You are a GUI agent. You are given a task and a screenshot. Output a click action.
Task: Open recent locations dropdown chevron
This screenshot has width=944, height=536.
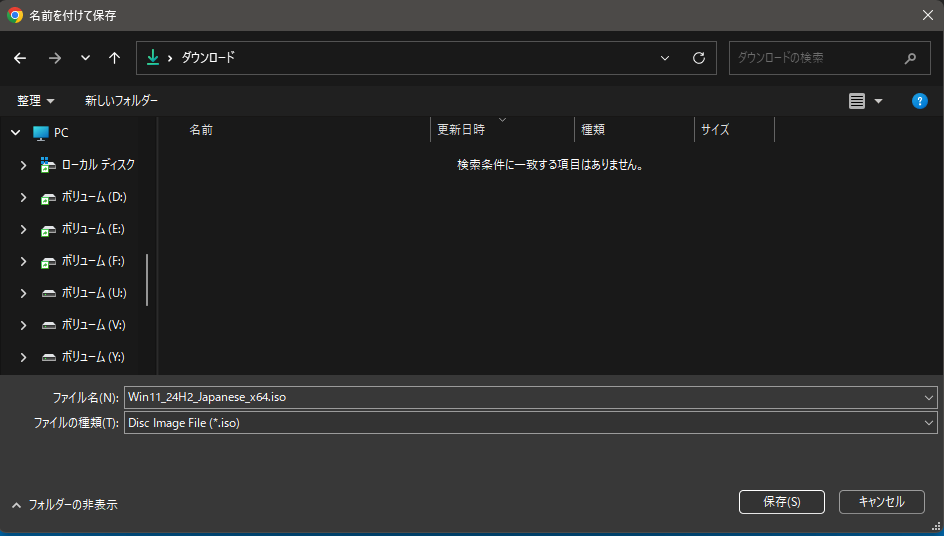click(85, 58)
